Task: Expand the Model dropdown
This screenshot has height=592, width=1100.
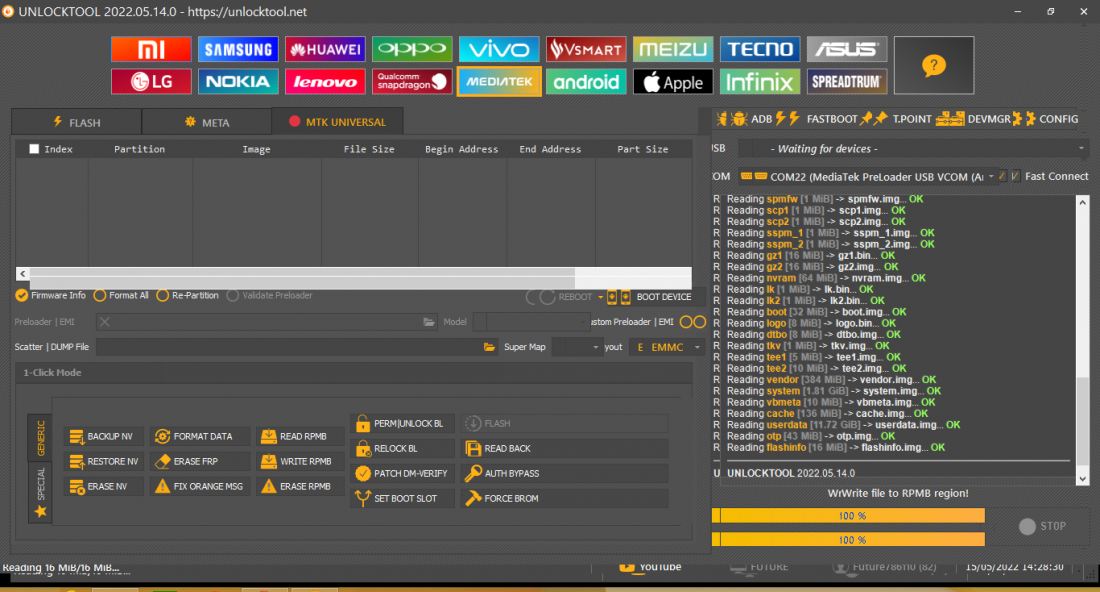Action: click(582, 322)
